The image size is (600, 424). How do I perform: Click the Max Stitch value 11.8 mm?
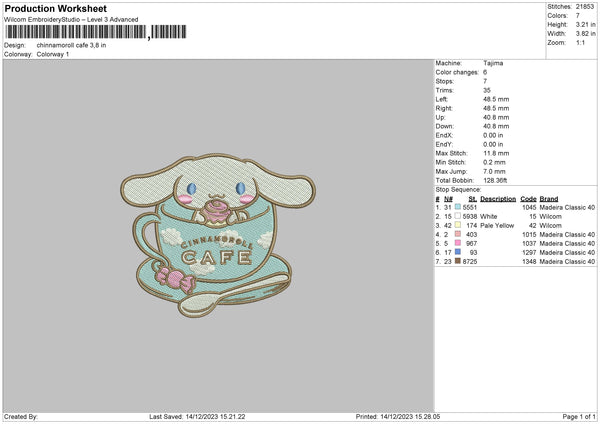[x=496, y=153]
